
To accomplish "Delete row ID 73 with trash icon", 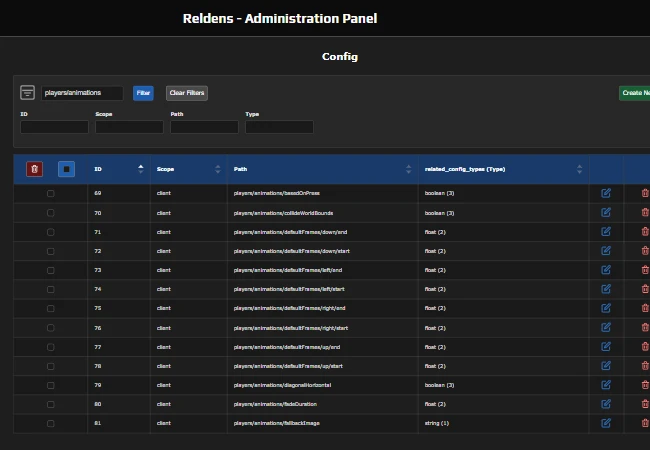I will [x=645, y=270].
